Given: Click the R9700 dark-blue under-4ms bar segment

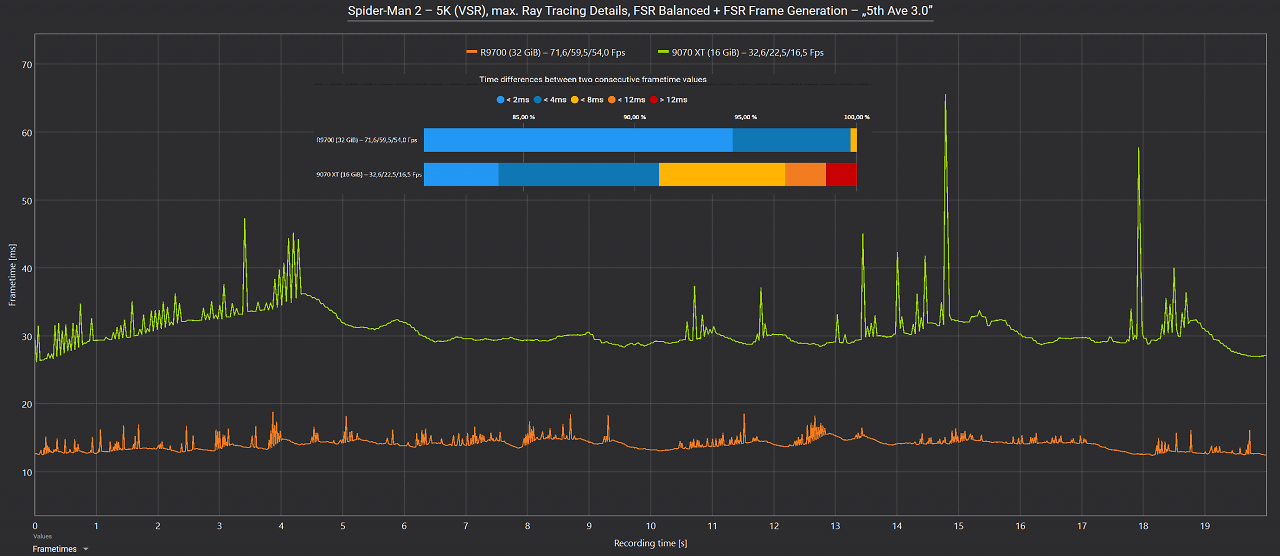Looking at the screenshot, I should [791, 140].
